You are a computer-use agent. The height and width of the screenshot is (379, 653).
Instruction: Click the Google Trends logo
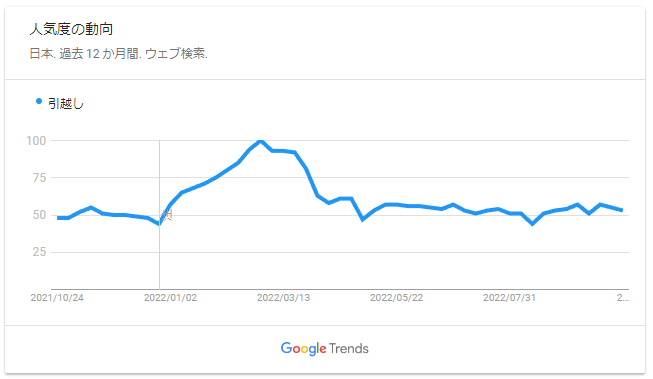324,348
